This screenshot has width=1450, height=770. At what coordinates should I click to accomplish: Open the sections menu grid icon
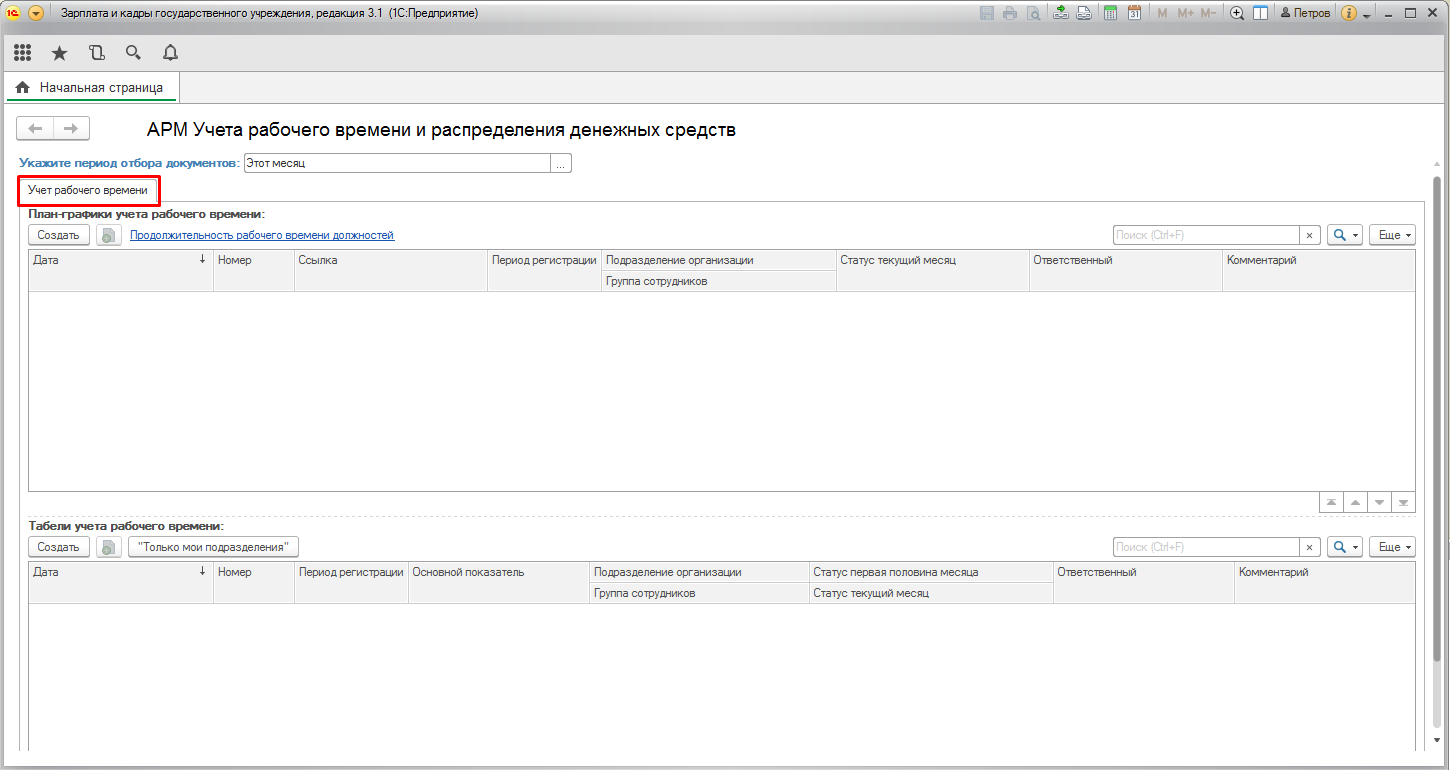(x=22, y=53)
